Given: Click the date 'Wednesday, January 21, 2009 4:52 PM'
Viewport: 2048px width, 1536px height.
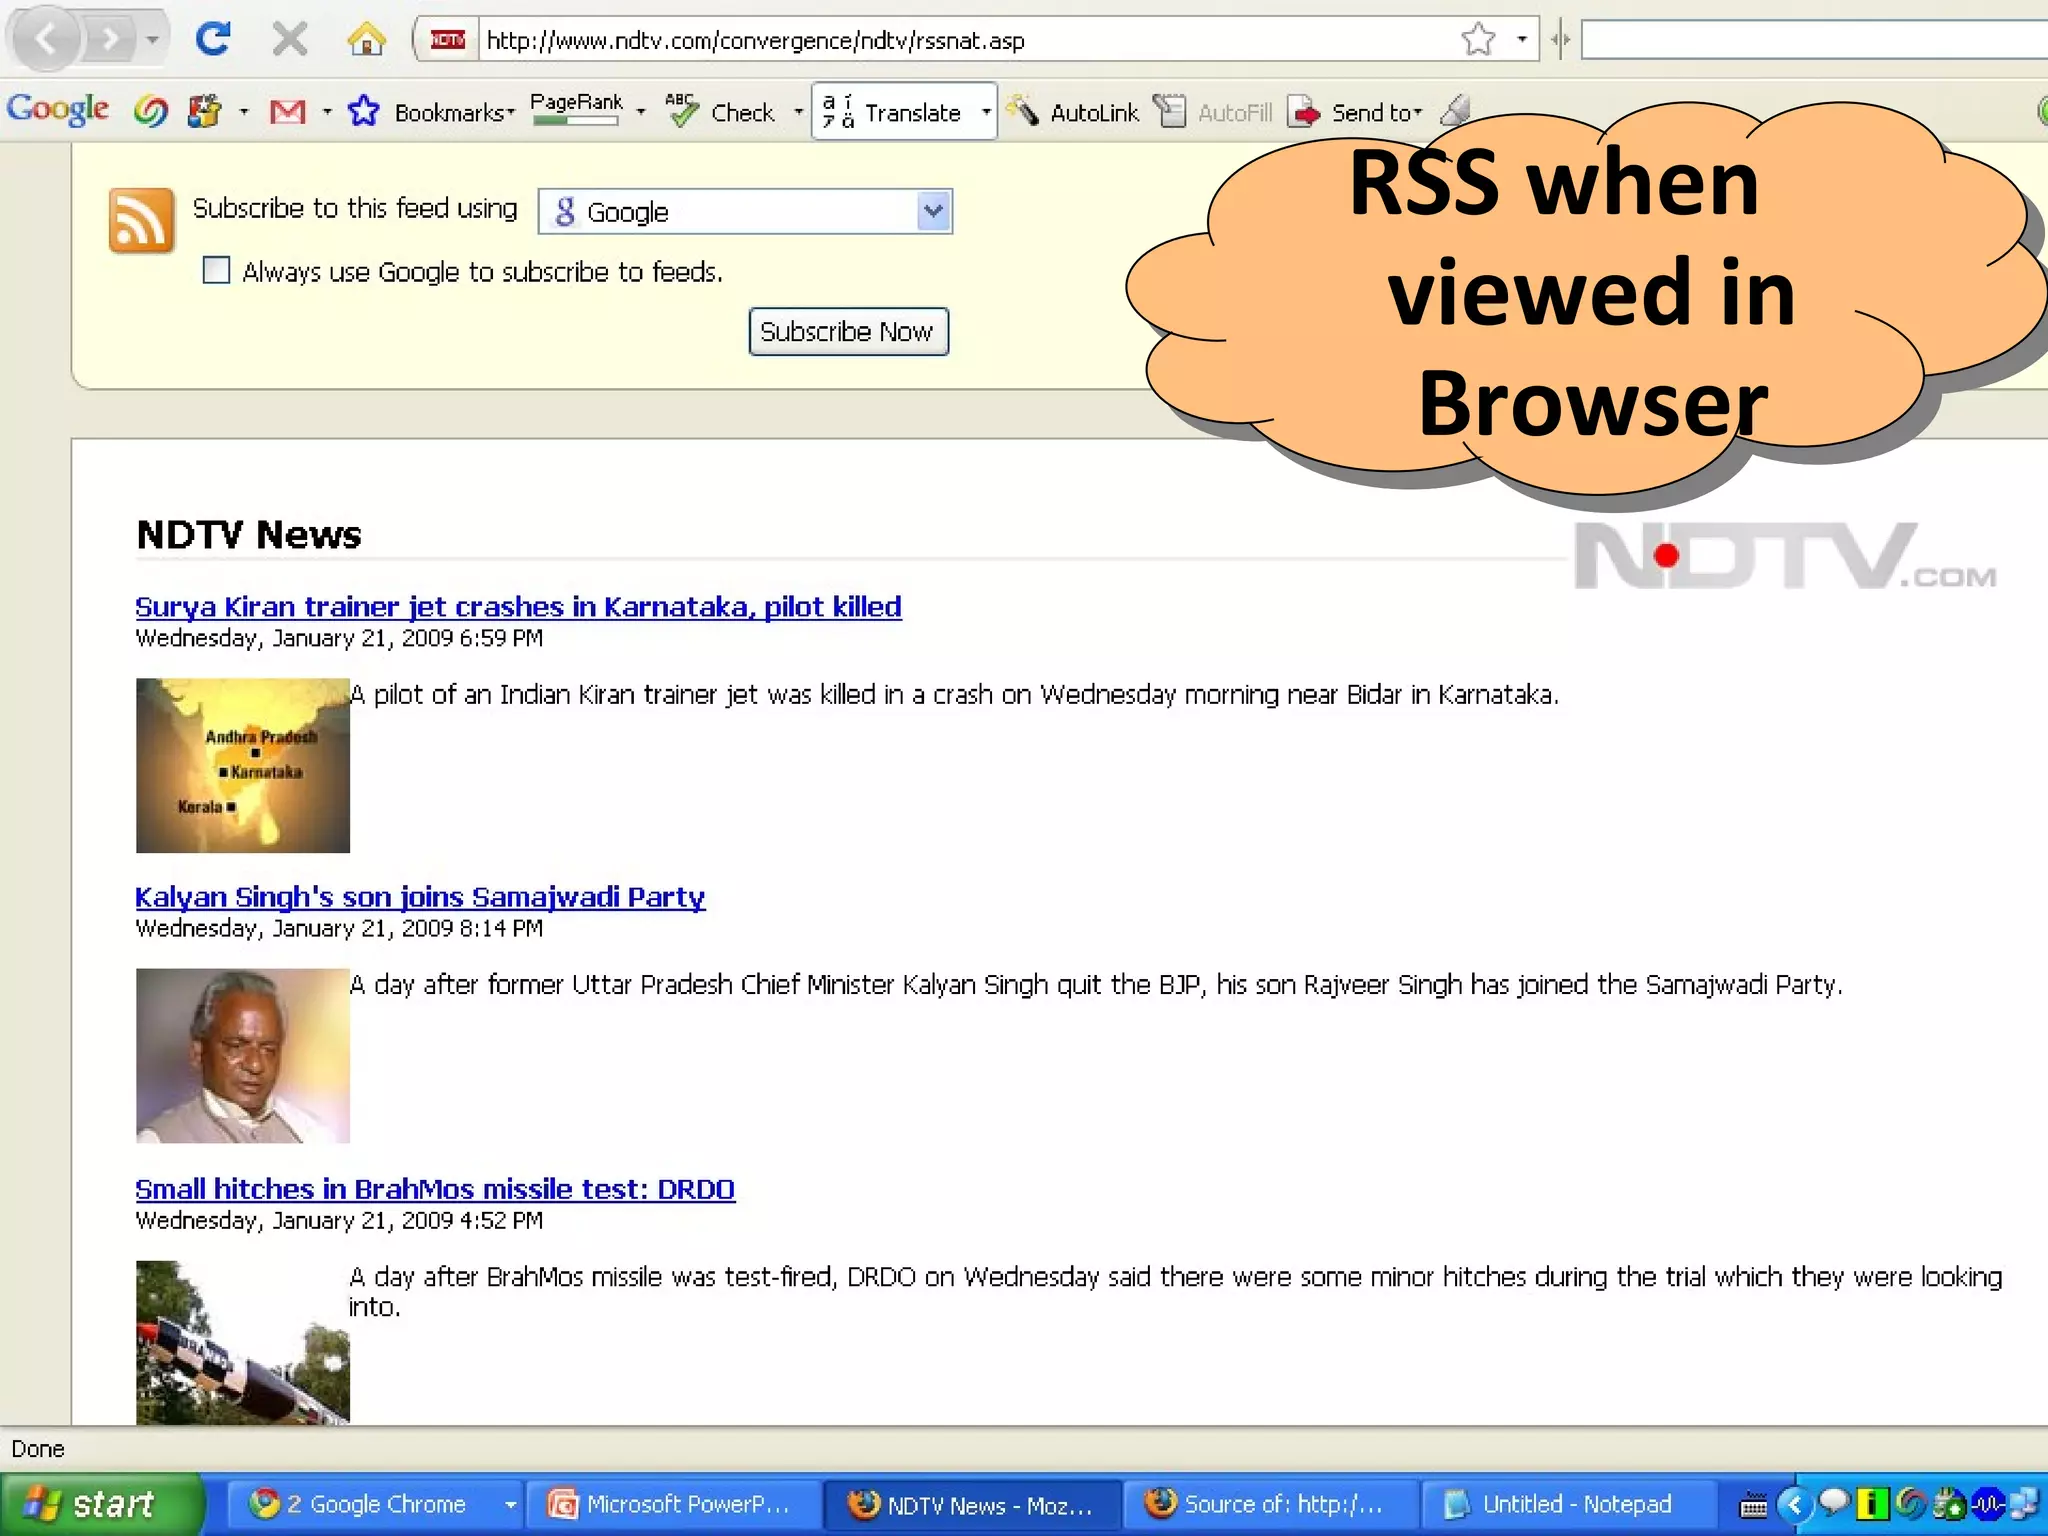Looking at the screenshot, I should click(339, 1220).
